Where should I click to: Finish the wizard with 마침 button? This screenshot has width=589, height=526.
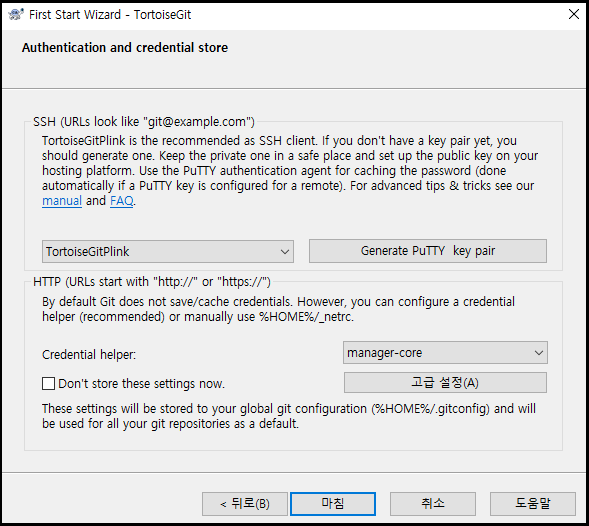(x=333, y=504)
